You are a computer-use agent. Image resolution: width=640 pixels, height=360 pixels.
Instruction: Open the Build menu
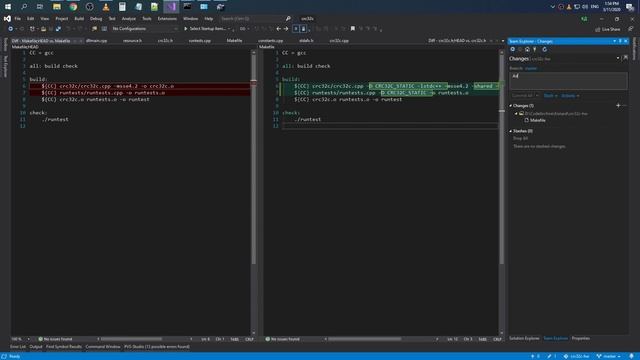point(79,18)
